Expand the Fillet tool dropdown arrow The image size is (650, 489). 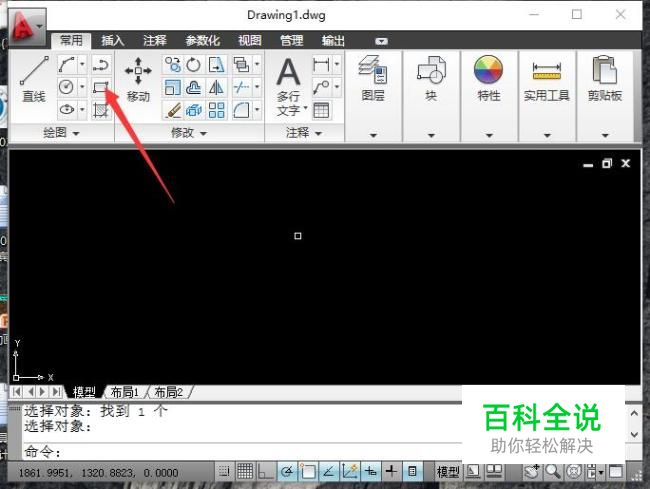(257, 110)
